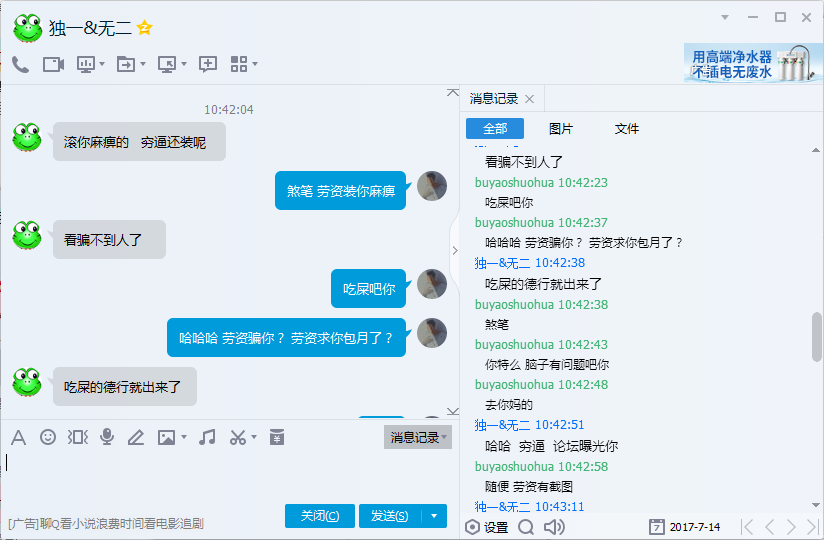Click the yellow star icon beside contact name
Viewport: 824px width, 540px height.
click(145, 28)
